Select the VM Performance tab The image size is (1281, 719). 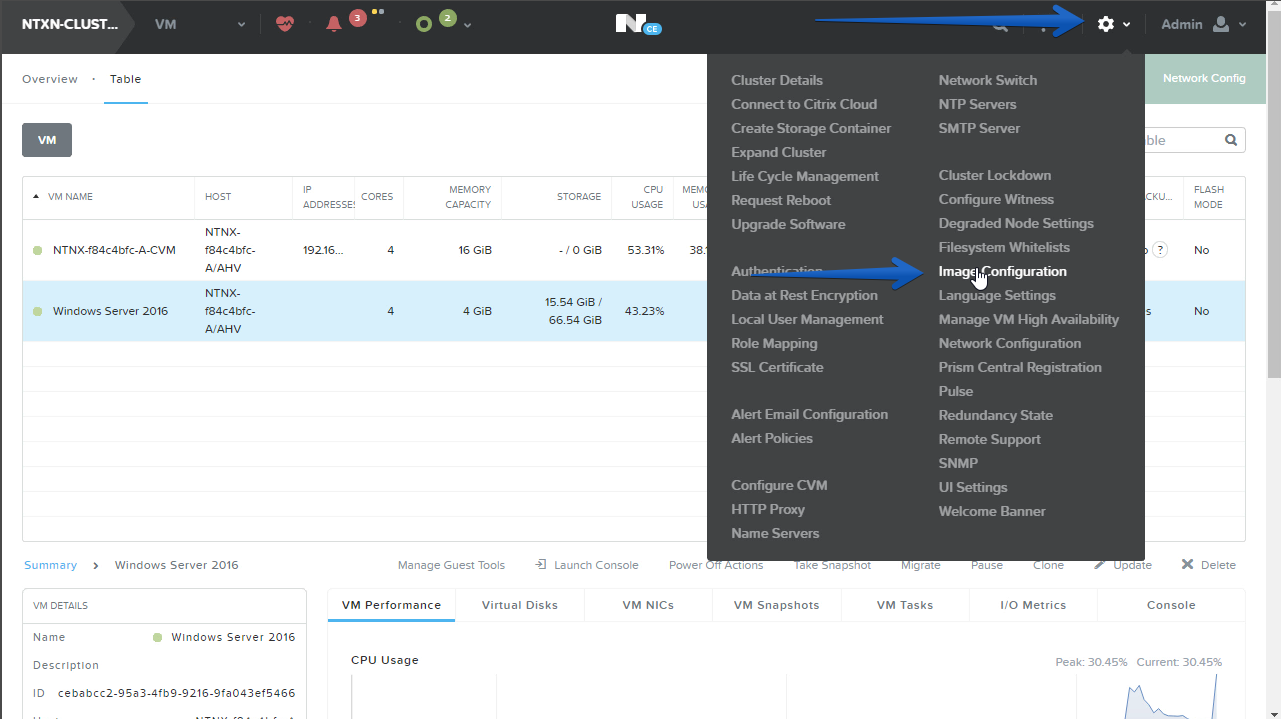(x=391, y=605)
